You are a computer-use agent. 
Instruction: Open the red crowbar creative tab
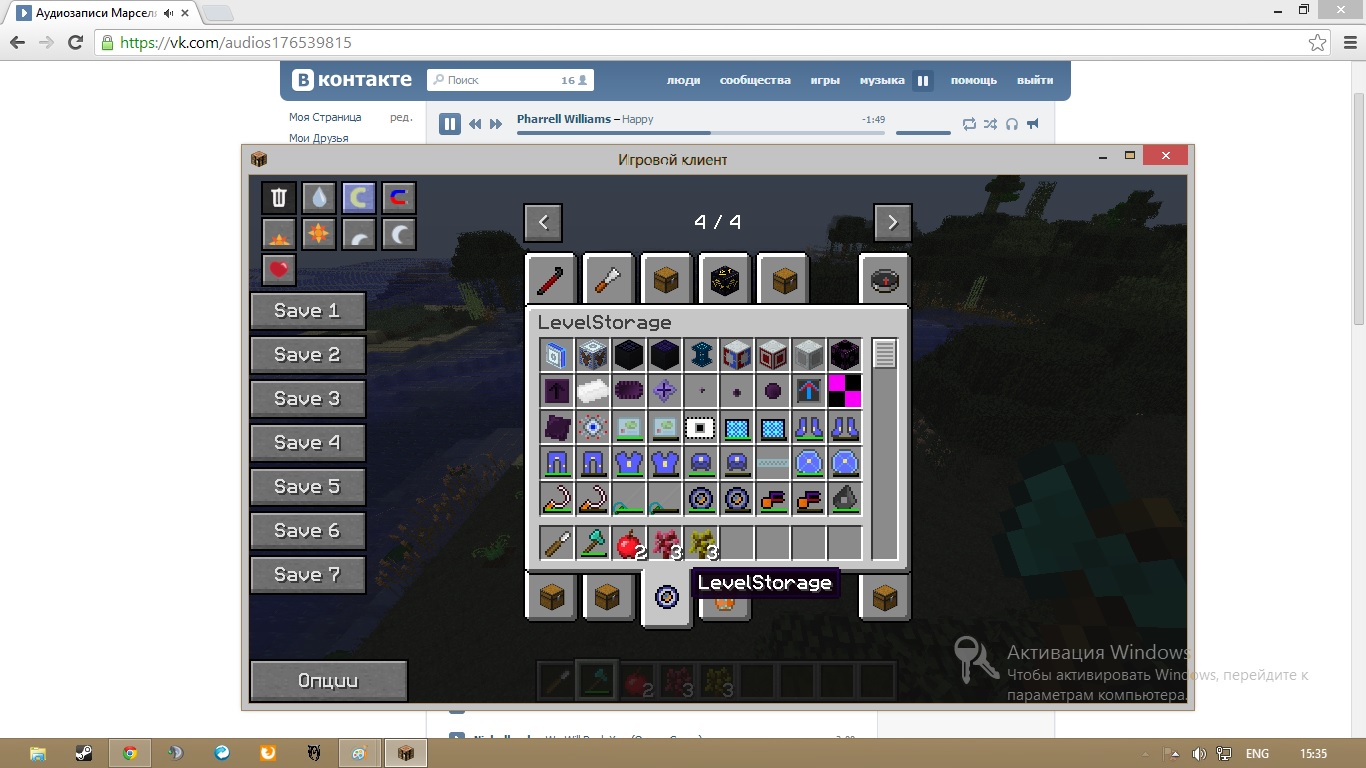point(551,279)
